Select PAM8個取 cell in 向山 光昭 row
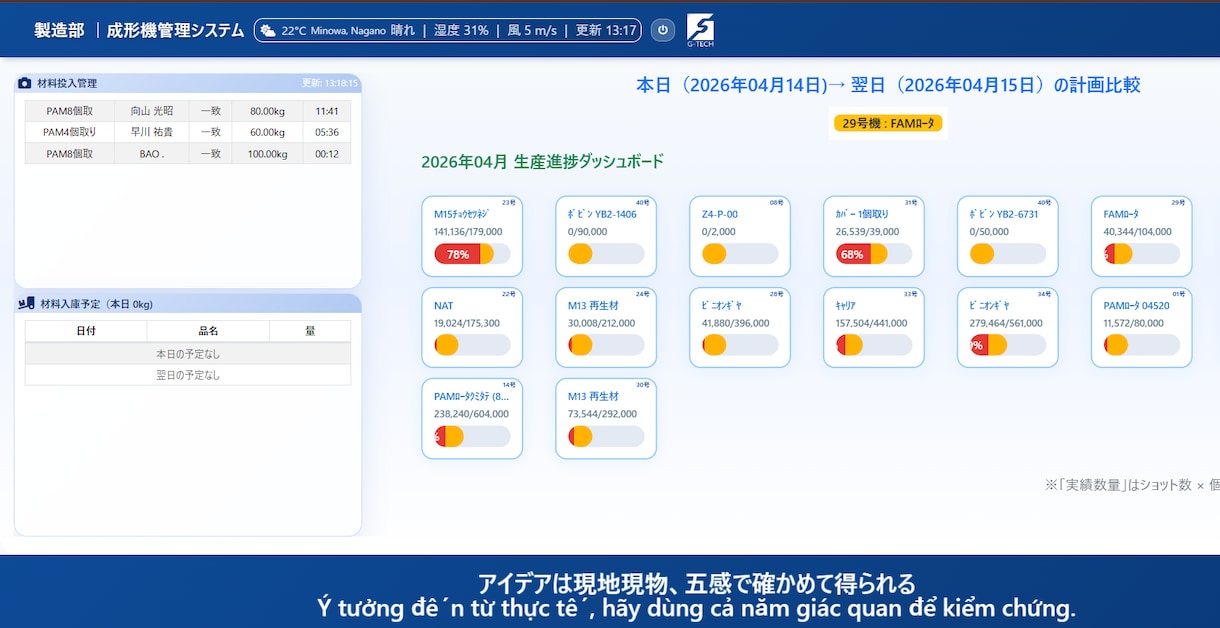 coord(70,111)
